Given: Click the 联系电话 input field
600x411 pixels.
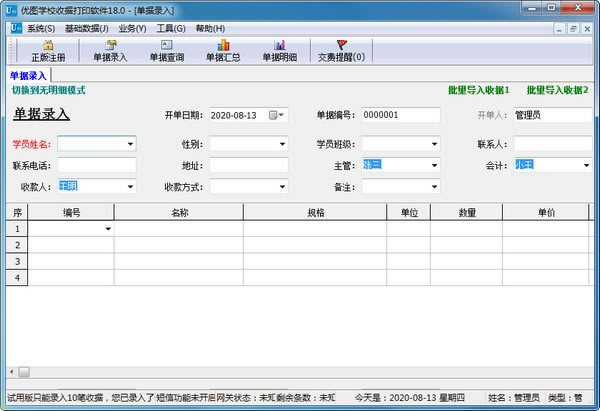Looking at the screenshot, I should [x=97, y=165].
